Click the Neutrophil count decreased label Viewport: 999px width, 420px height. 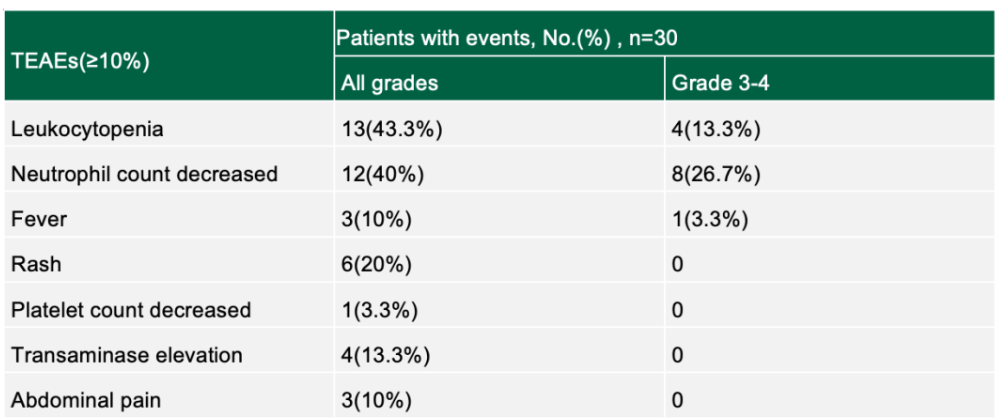pos(144,174)
